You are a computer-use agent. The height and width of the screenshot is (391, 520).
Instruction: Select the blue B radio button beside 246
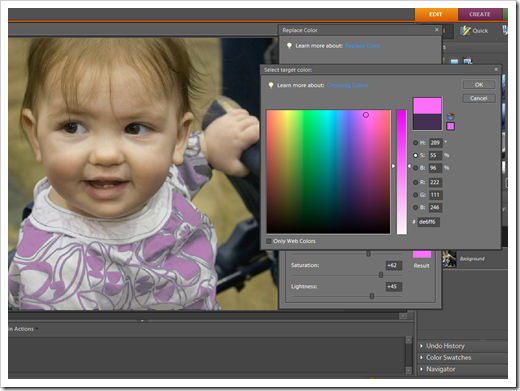click(415, 207)
